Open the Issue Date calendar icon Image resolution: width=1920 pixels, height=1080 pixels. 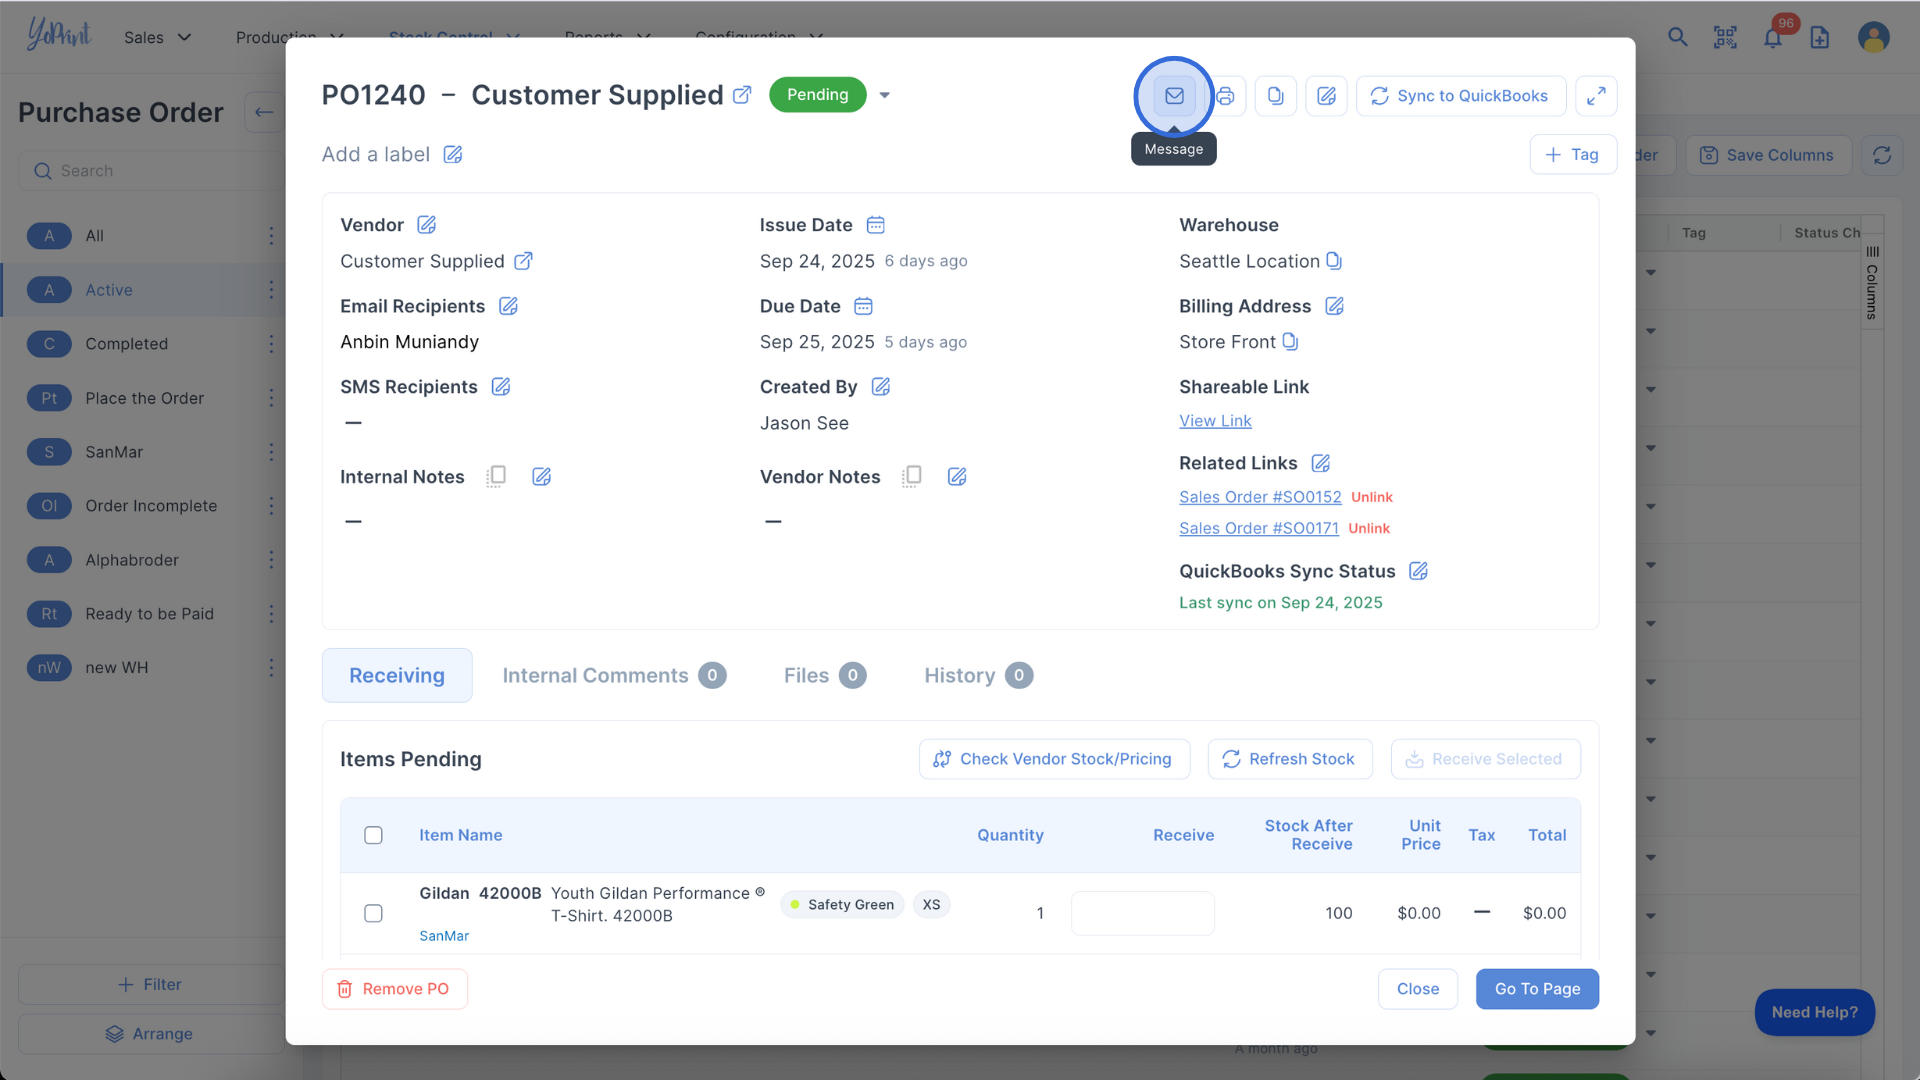pyautogui.click(x=875, y=225)
